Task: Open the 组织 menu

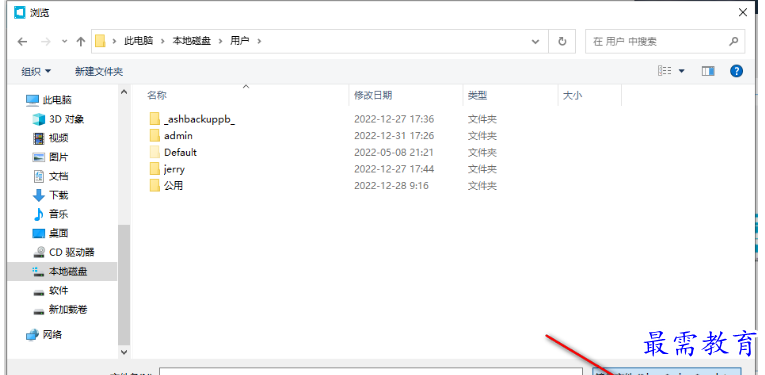Action: click(x=36, y=72)
